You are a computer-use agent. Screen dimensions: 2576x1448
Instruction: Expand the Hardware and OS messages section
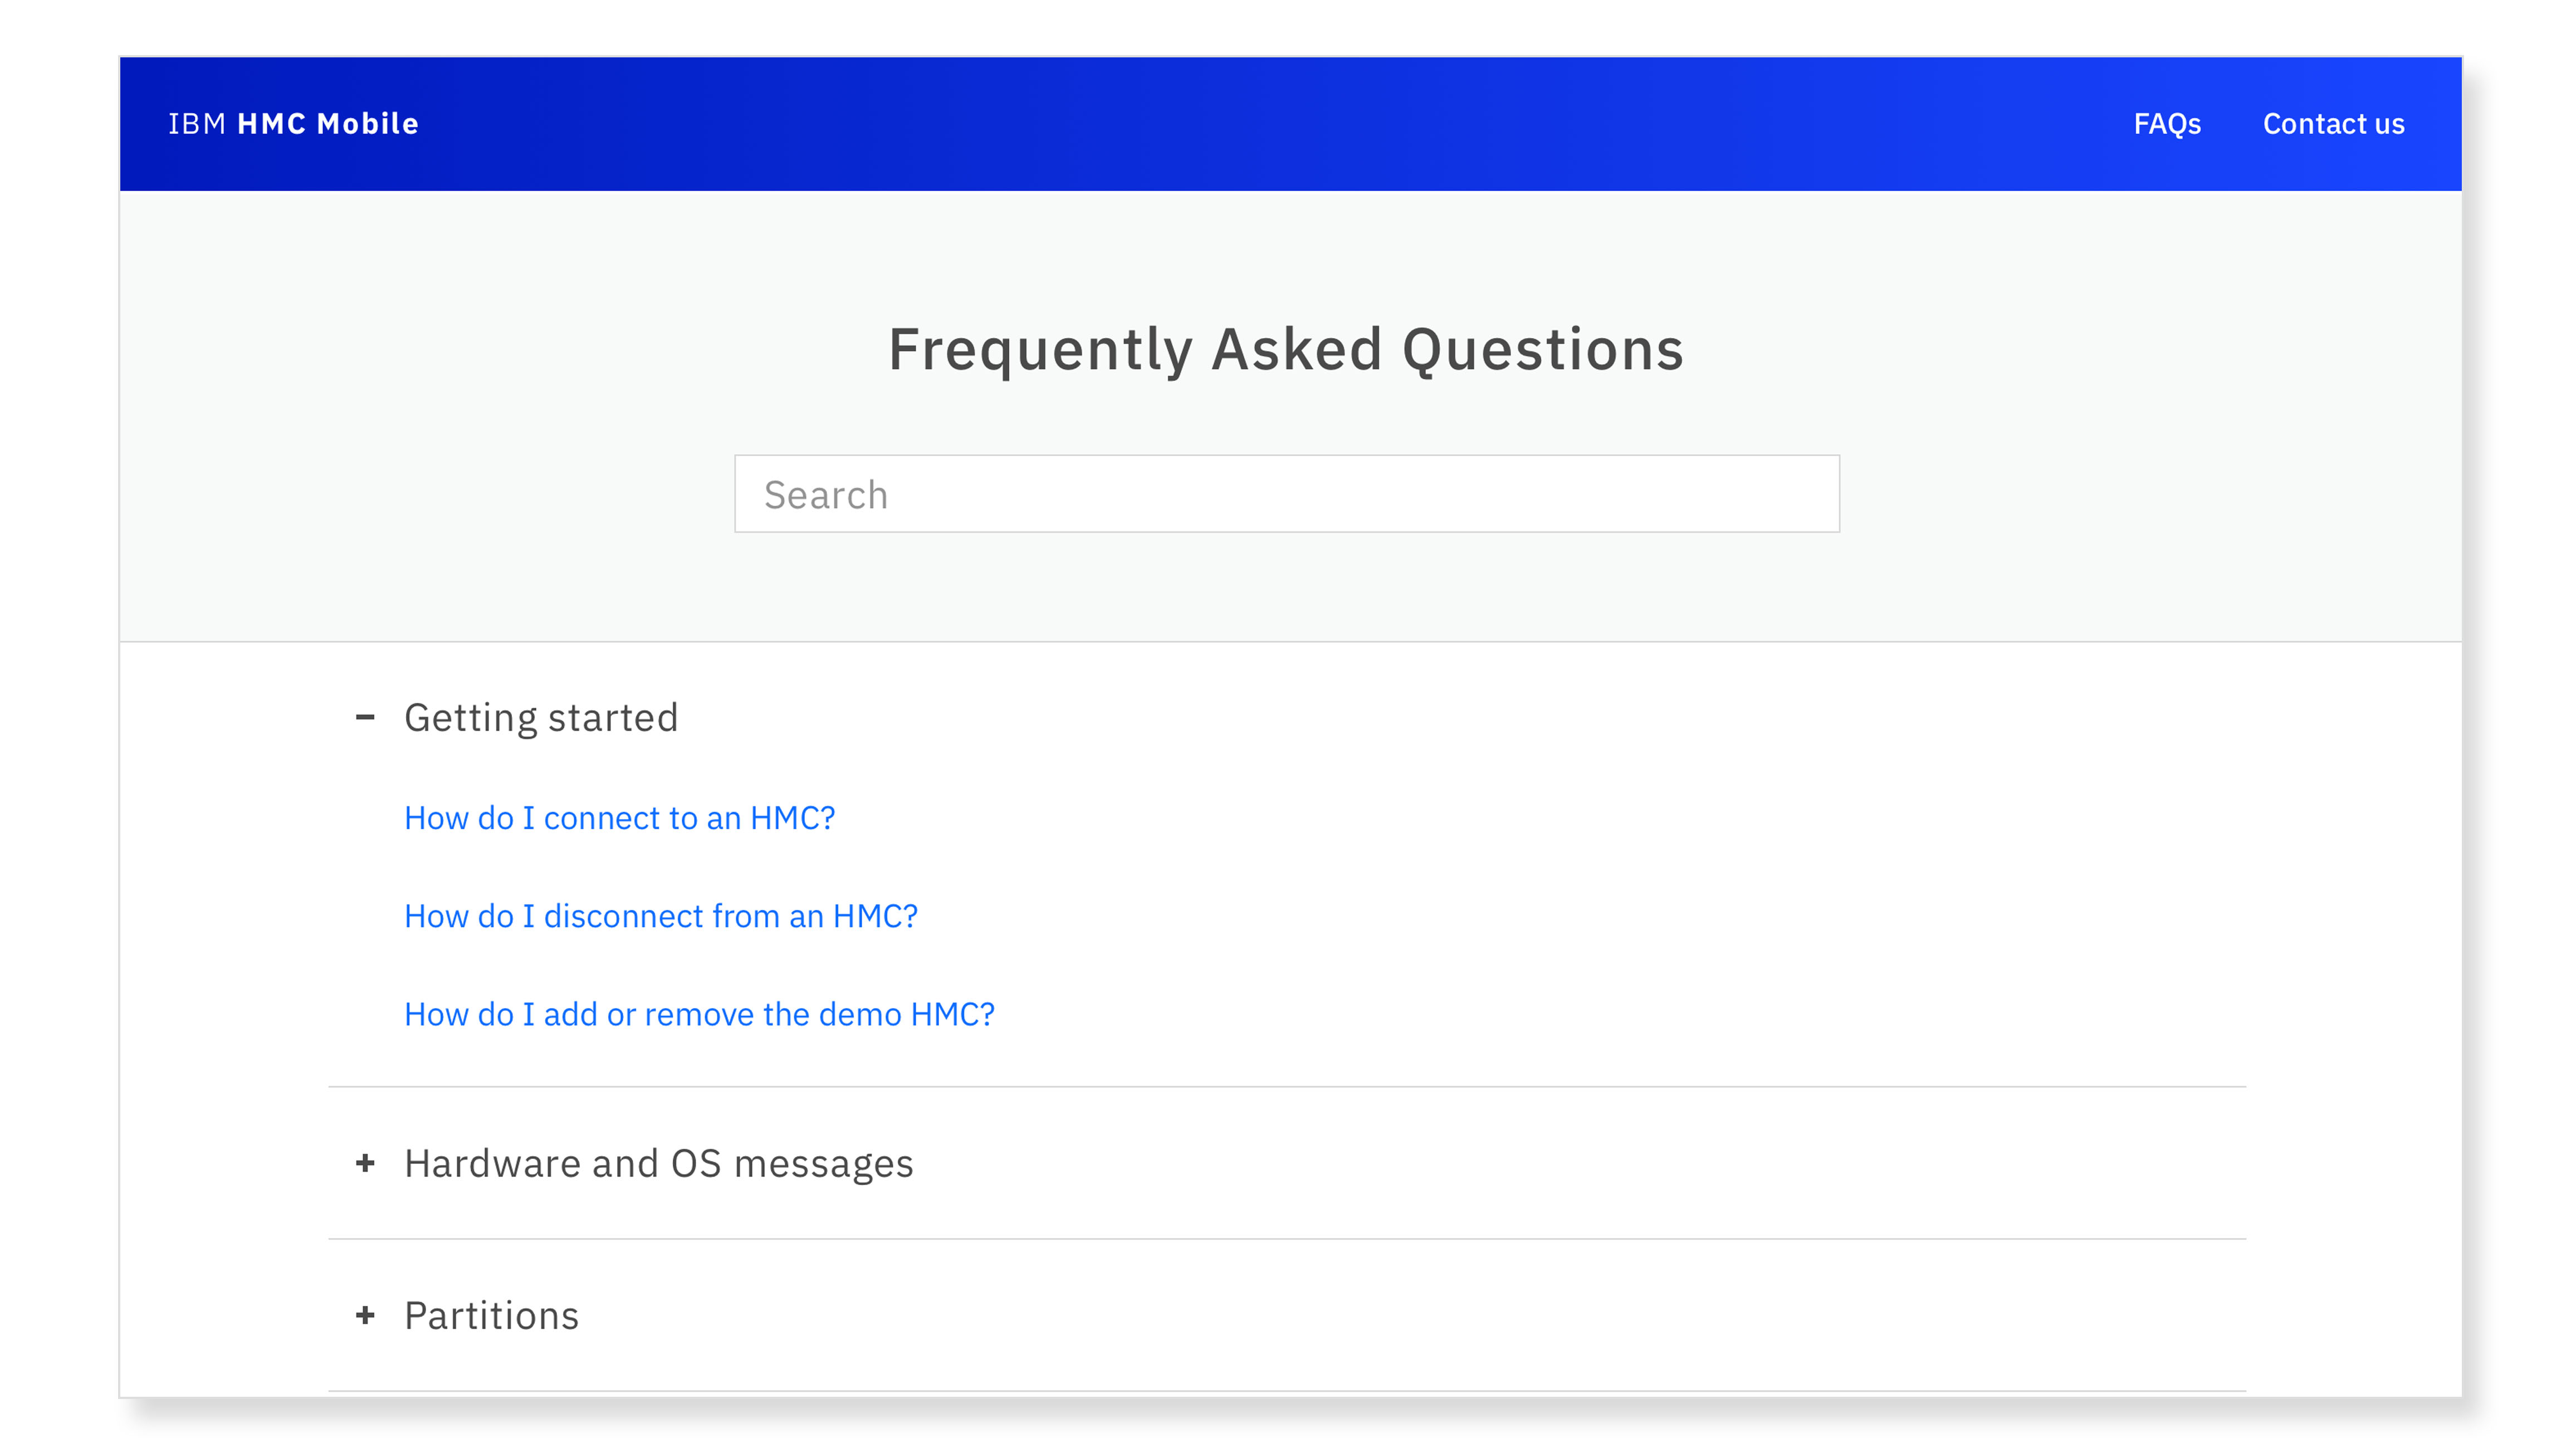point(658,1163)
